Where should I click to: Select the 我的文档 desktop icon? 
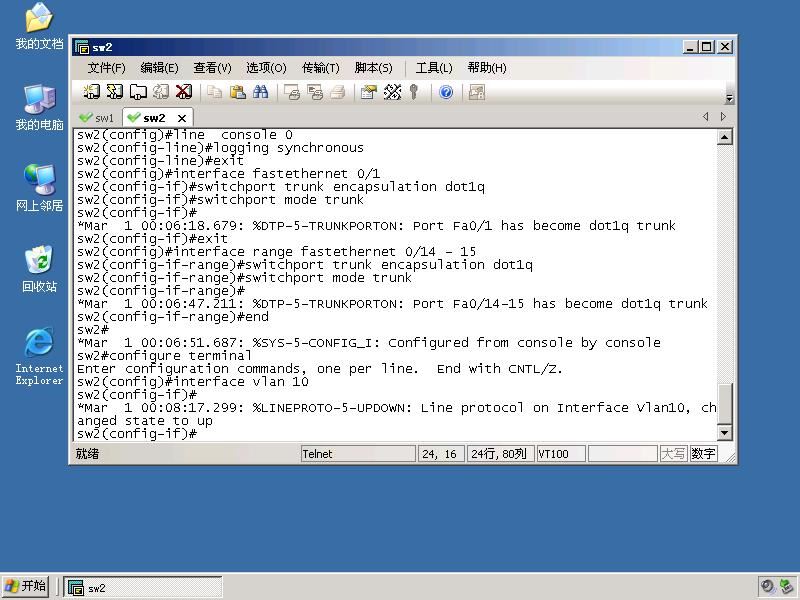pos(39,26)
